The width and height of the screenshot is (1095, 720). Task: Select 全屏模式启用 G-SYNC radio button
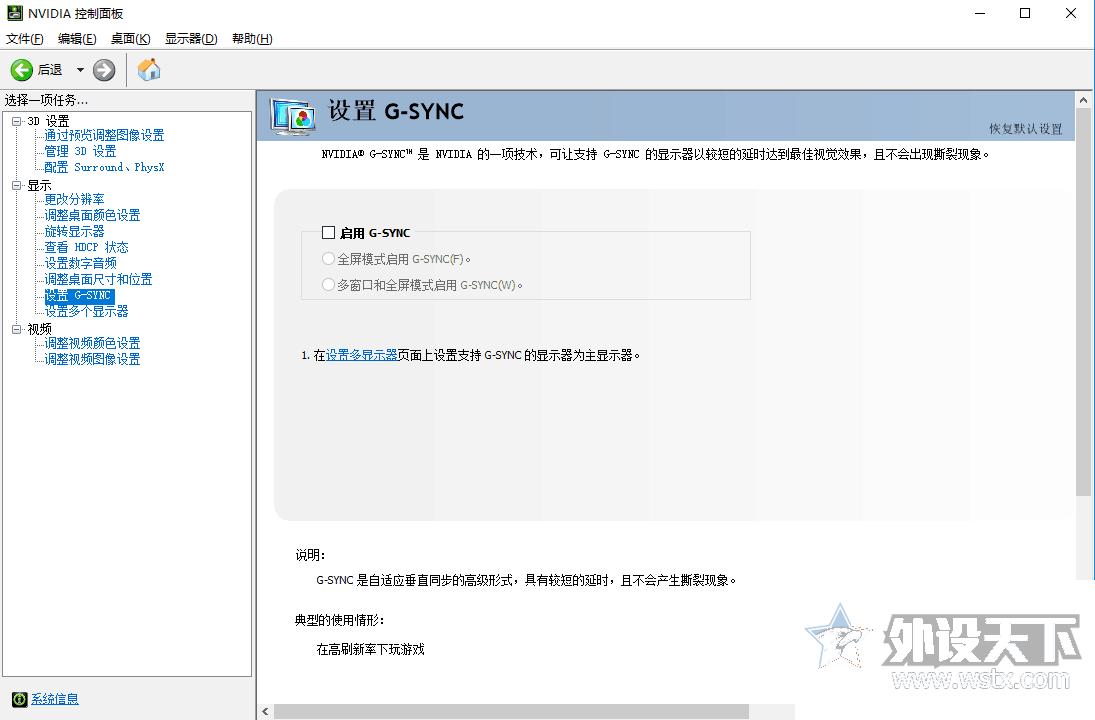click(x=327, y=258)
